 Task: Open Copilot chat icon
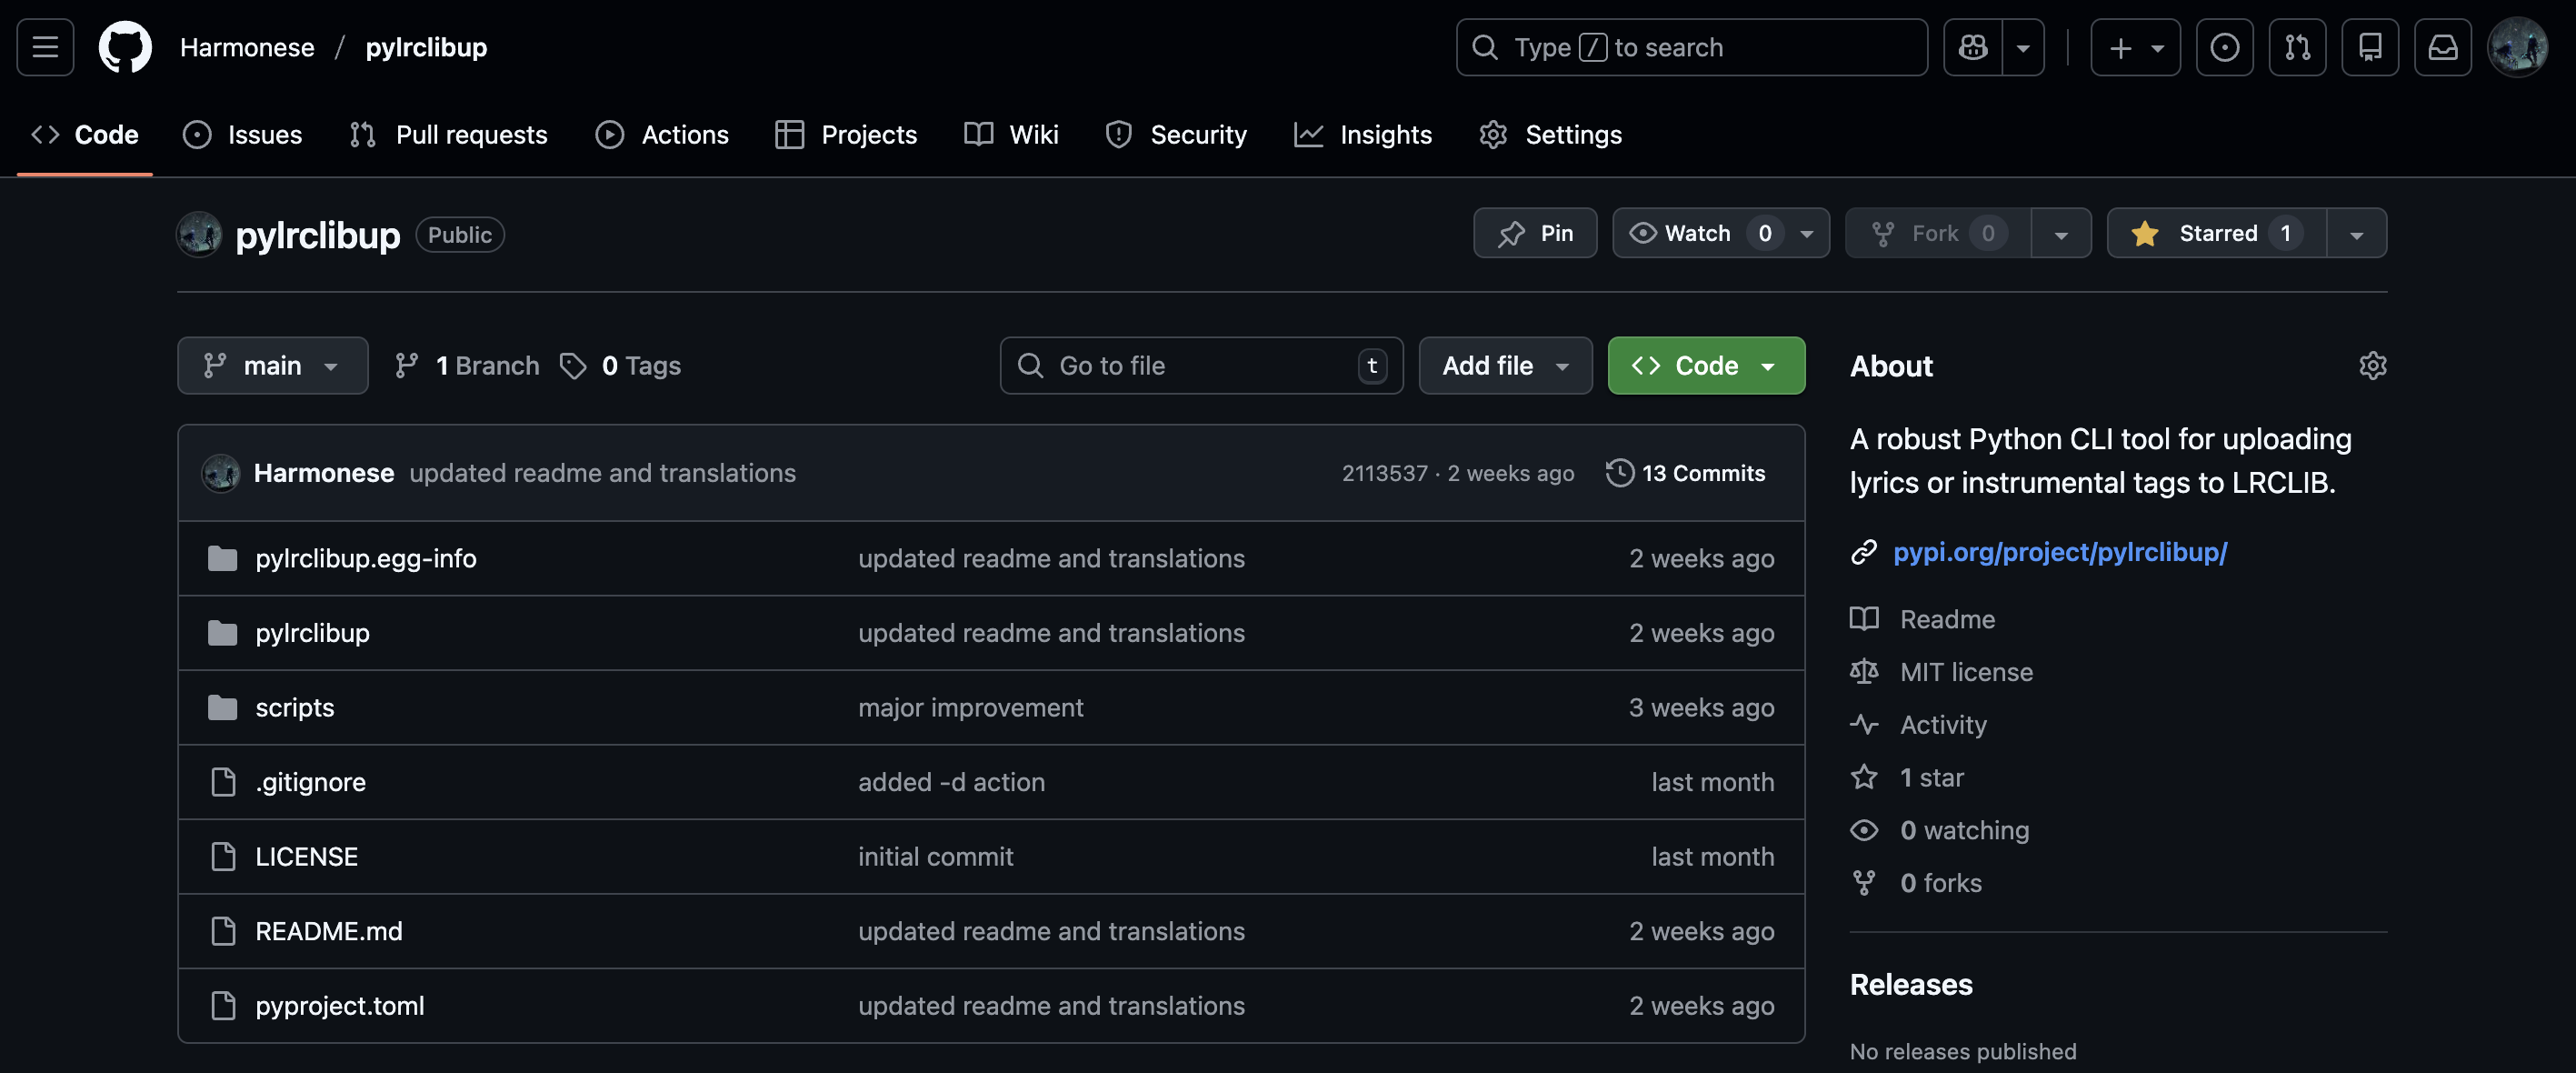[1973, 47]
